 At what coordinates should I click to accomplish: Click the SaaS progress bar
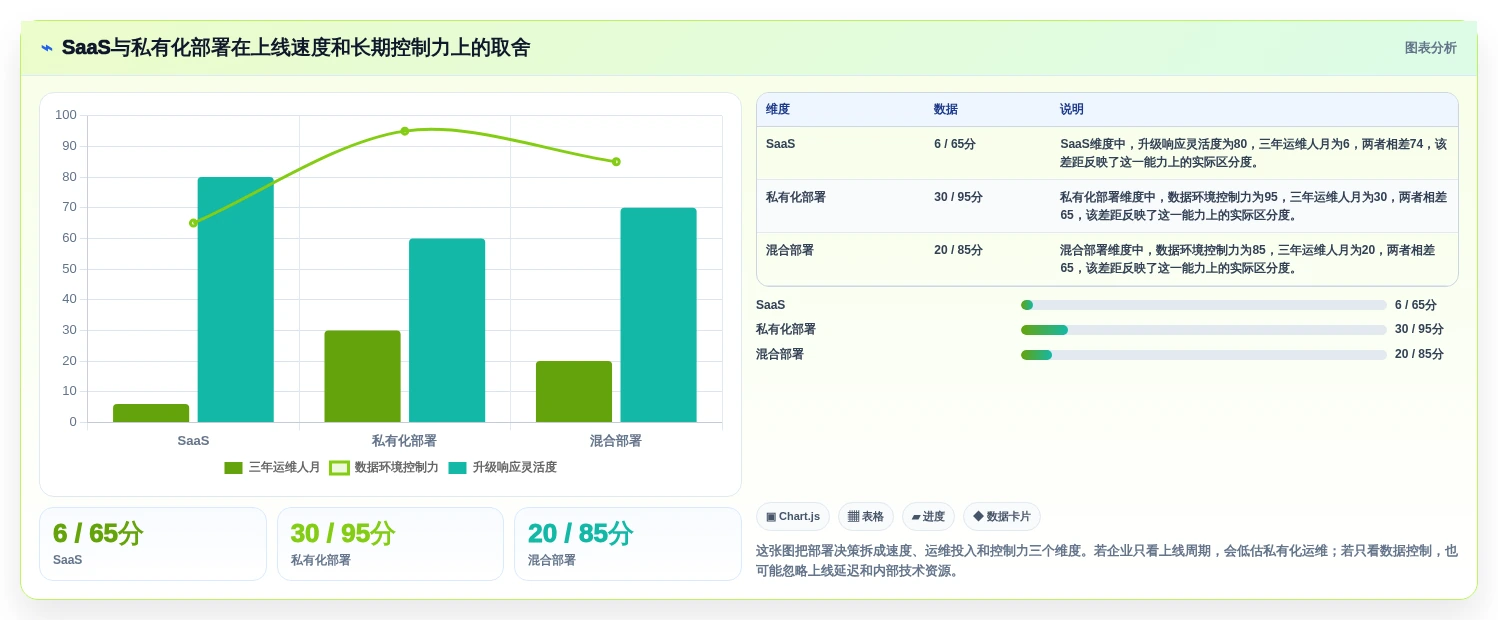coord(1203,305)
